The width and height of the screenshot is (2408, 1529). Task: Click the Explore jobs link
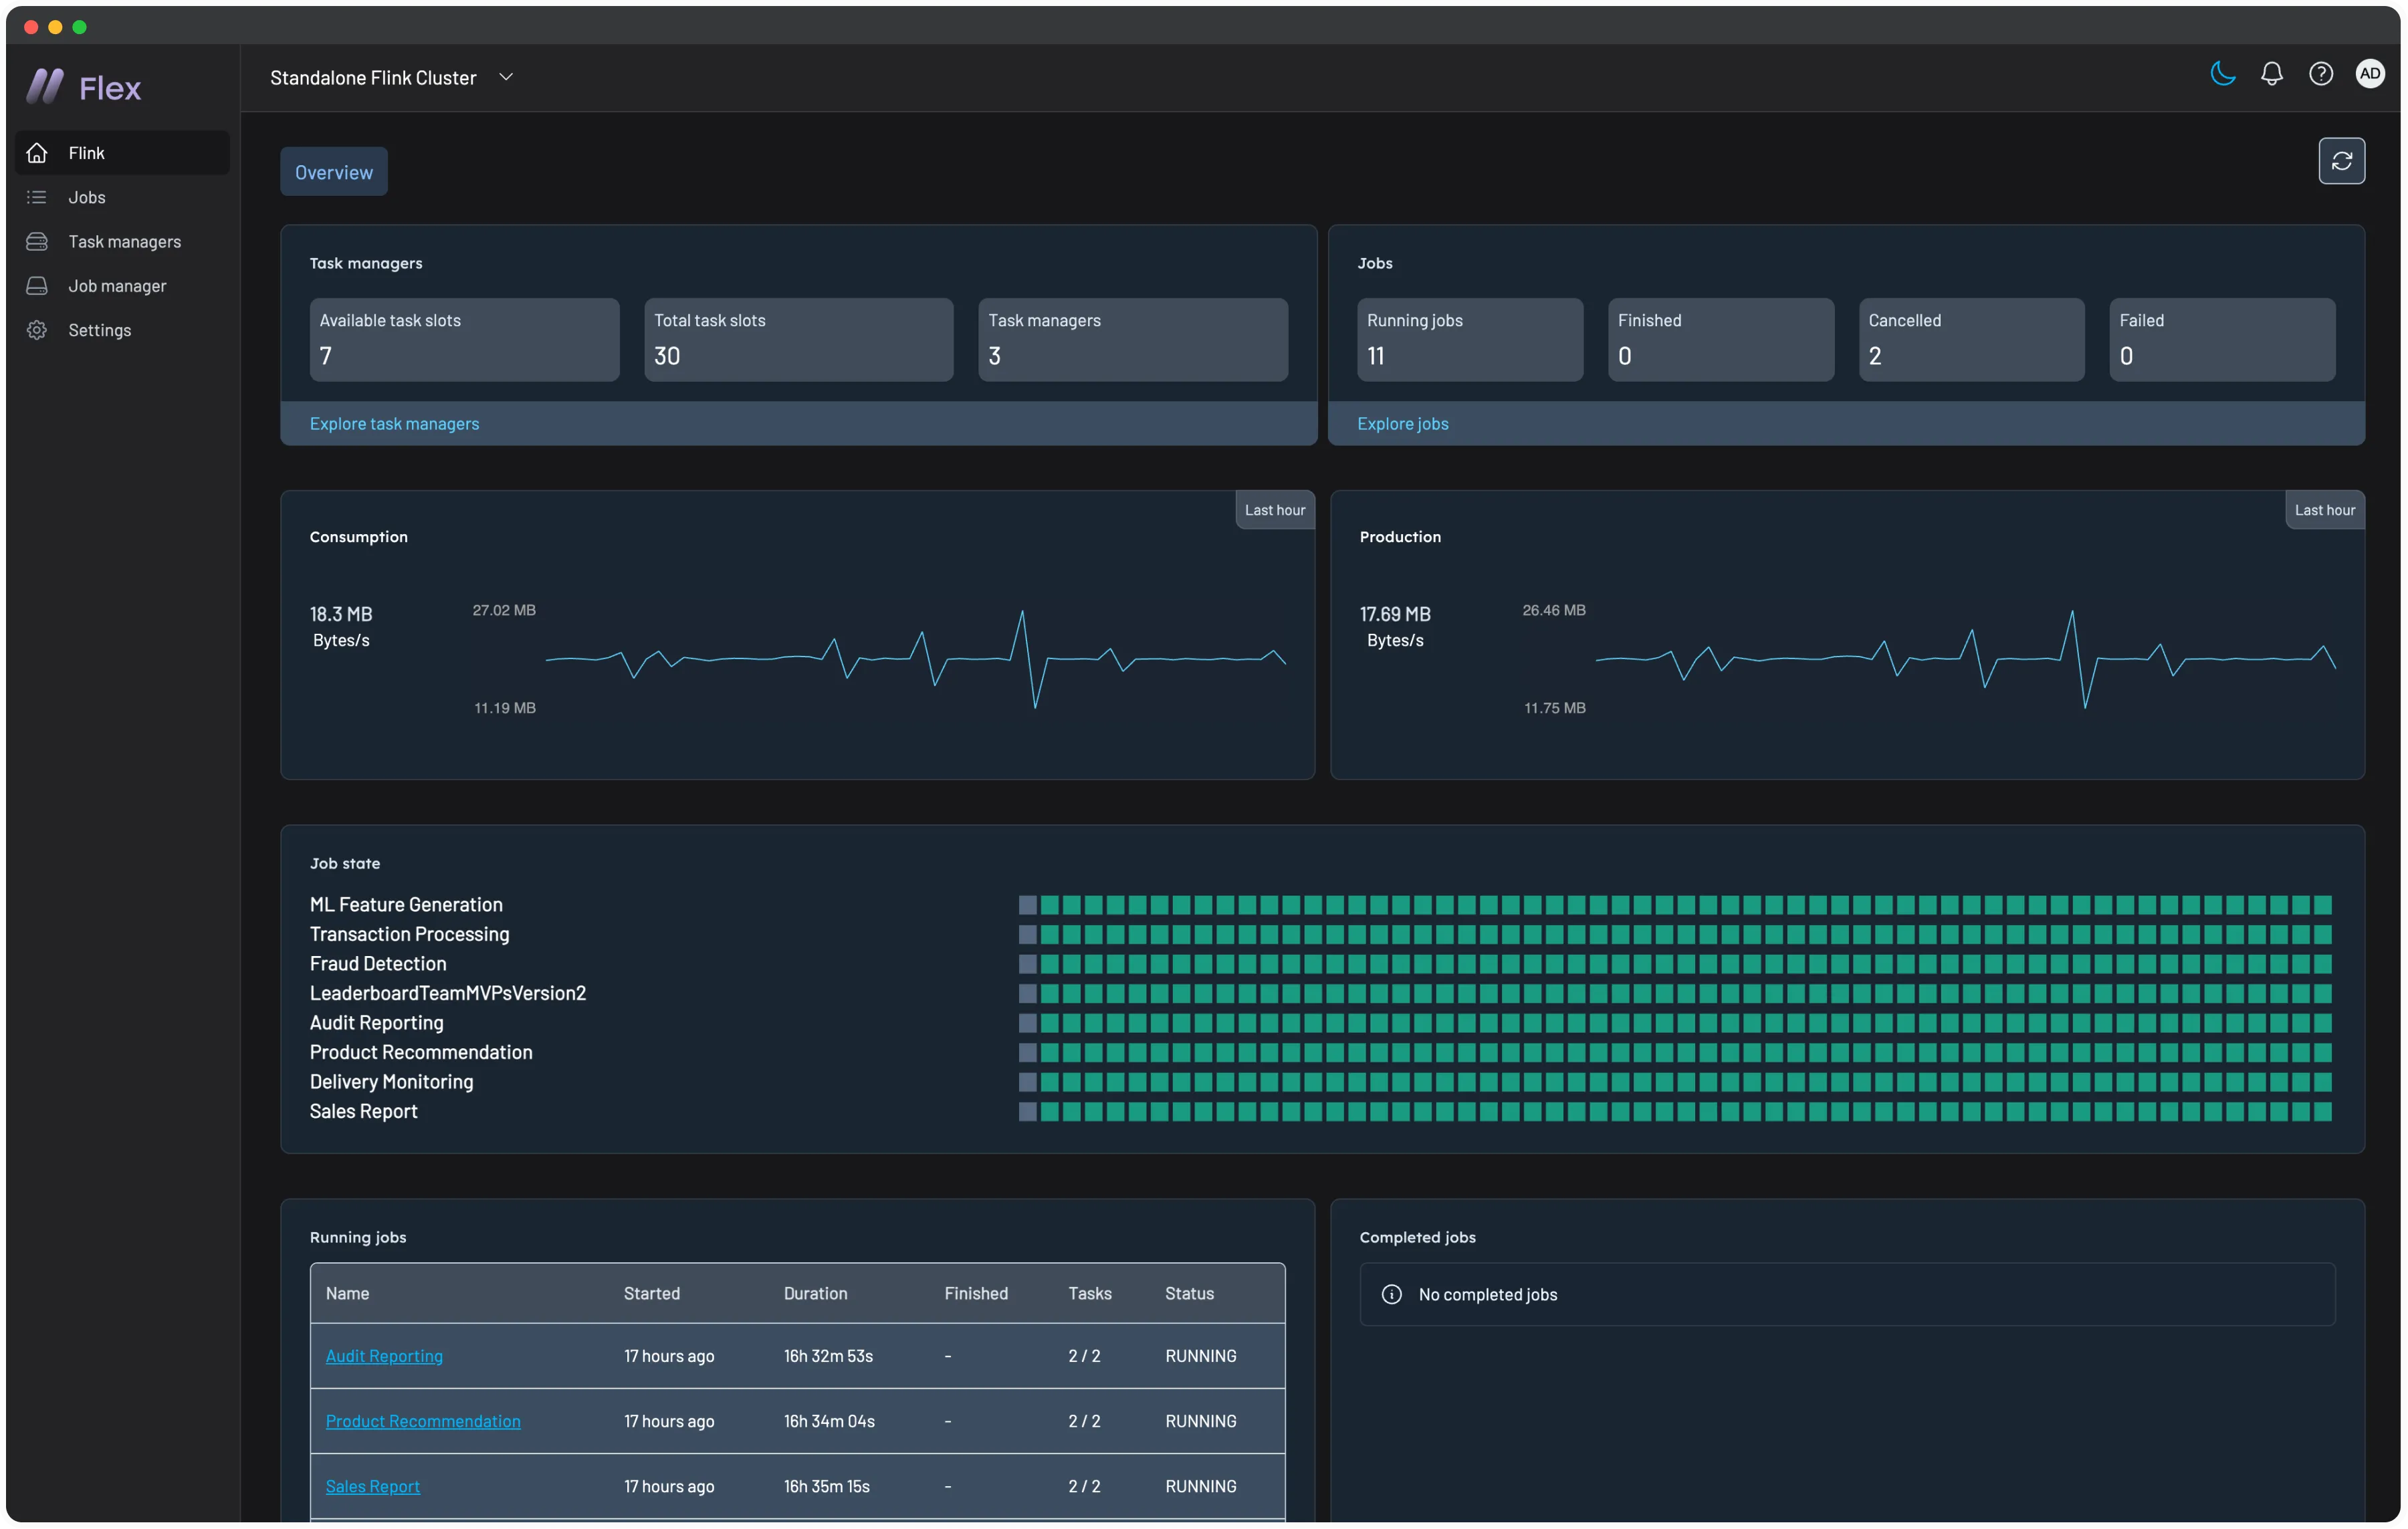click(x=1402, y=424)
